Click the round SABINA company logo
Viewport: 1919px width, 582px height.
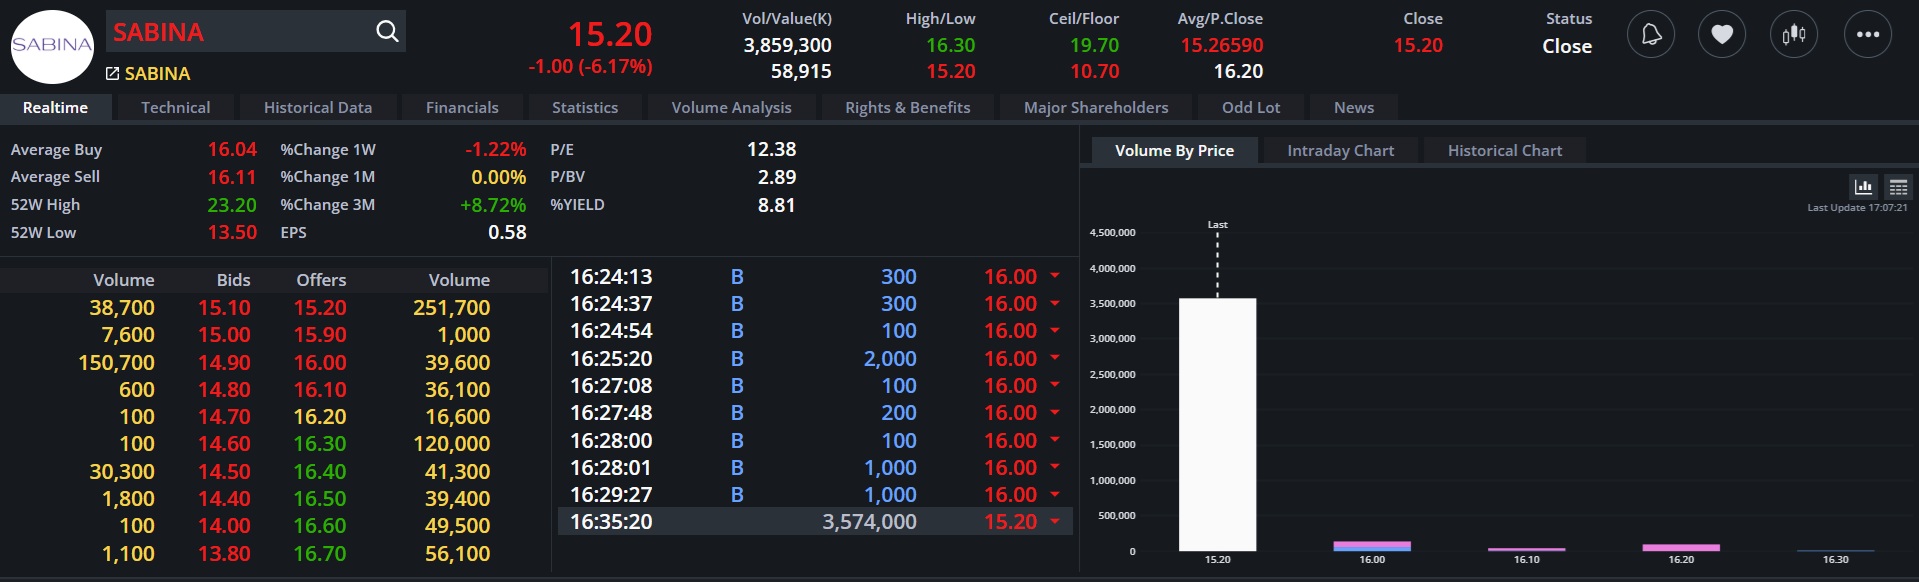[52, 46]
